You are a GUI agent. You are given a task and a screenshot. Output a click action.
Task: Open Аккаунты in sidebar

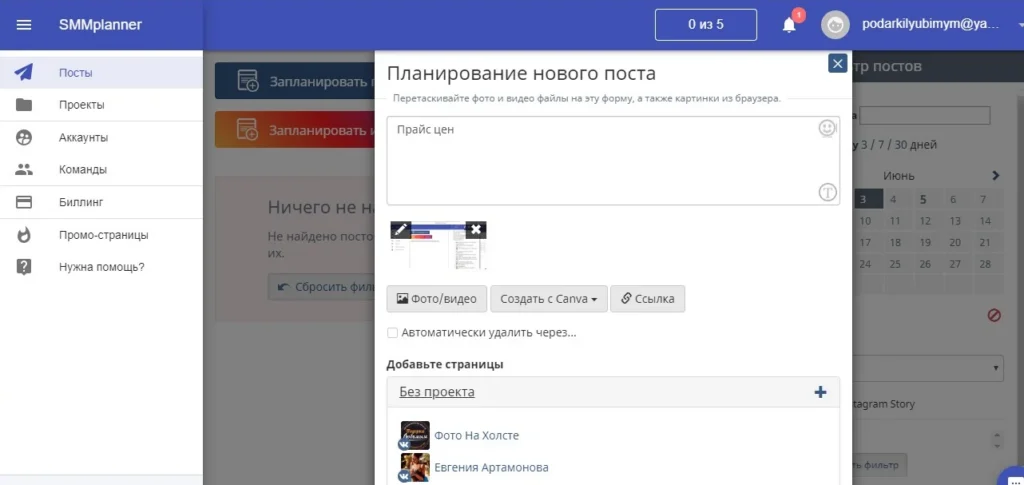point(101,137)
